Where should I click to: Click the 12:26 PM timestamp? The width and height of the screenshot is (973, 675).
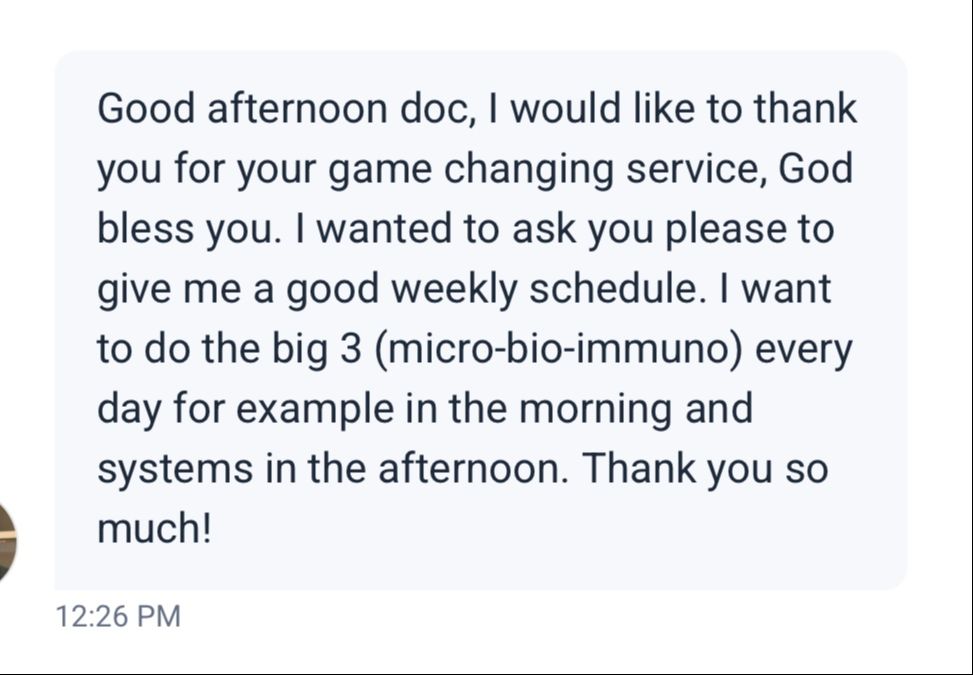(119, 617)
